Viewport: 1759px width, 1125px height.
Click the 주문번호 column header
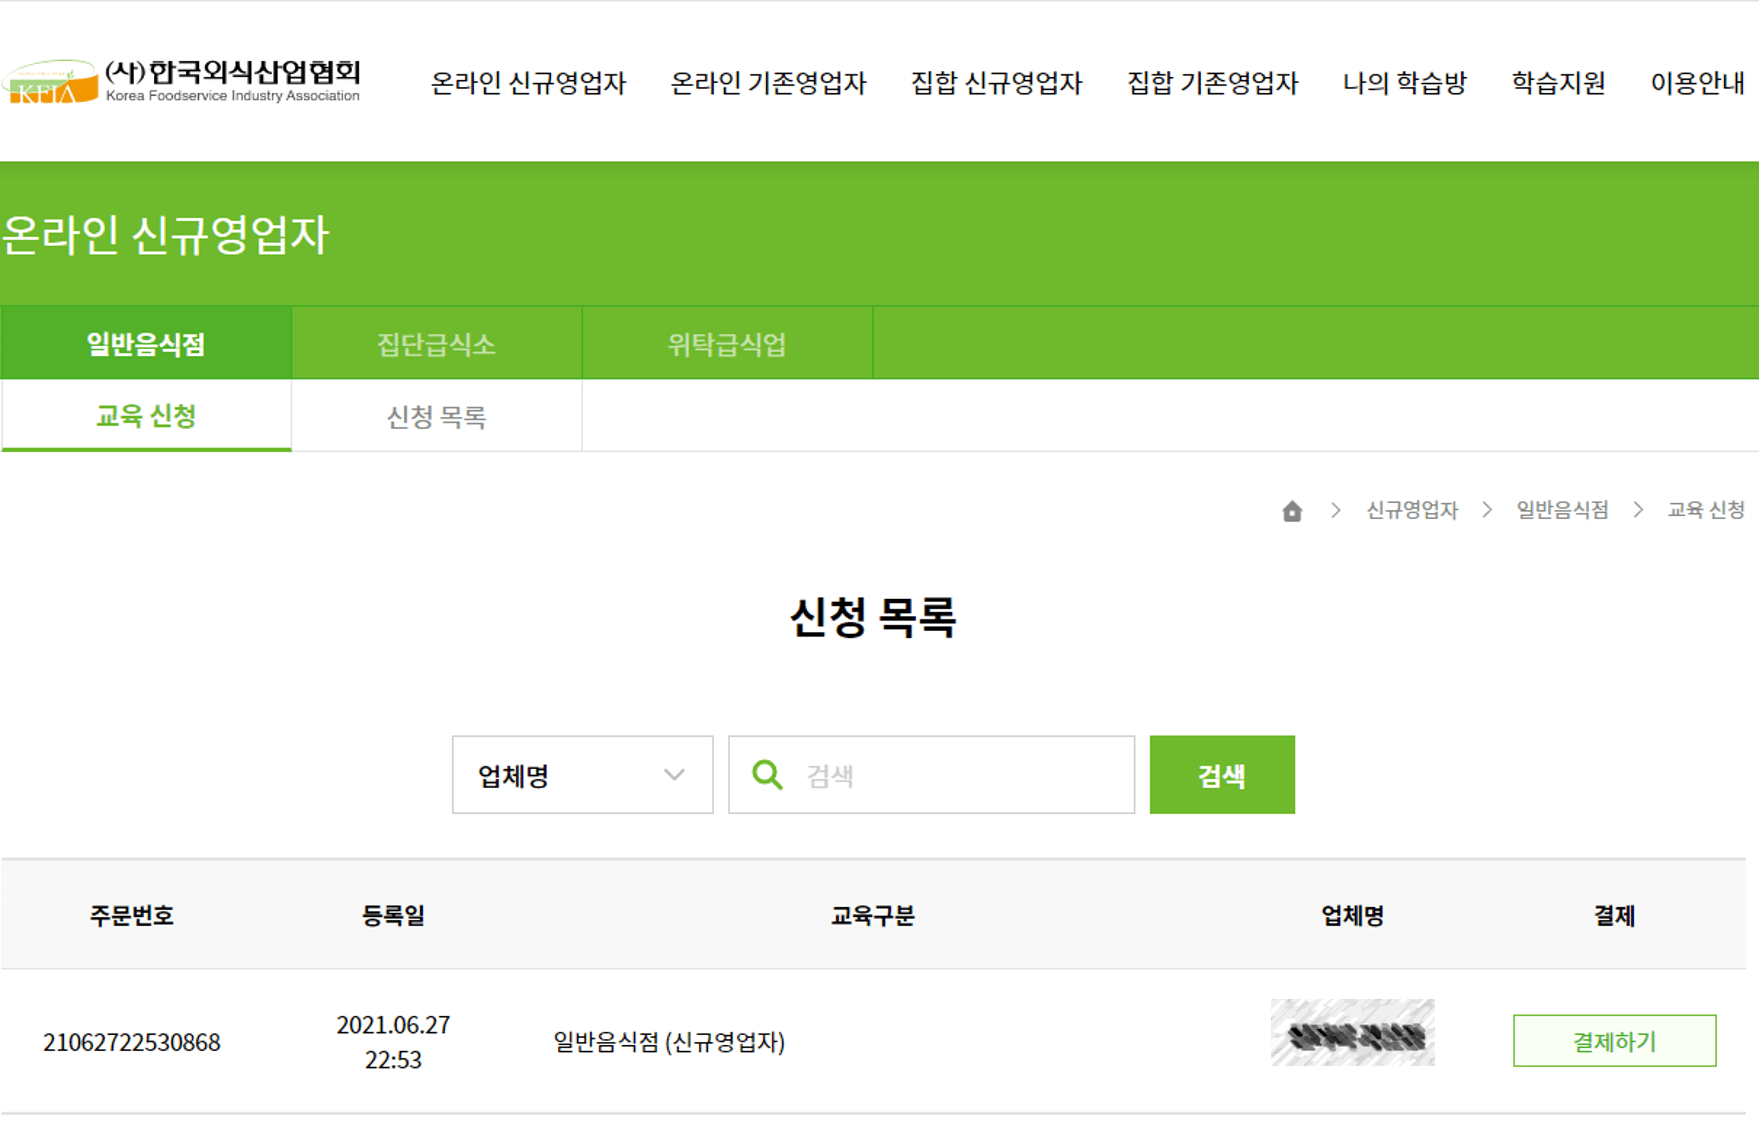pos(131,915)
